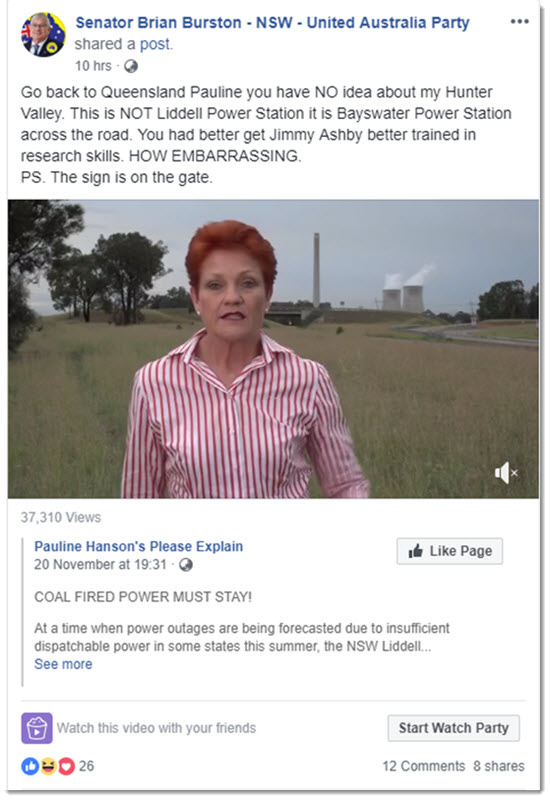Open Pauline Hanson's Please Explain page

138,546
